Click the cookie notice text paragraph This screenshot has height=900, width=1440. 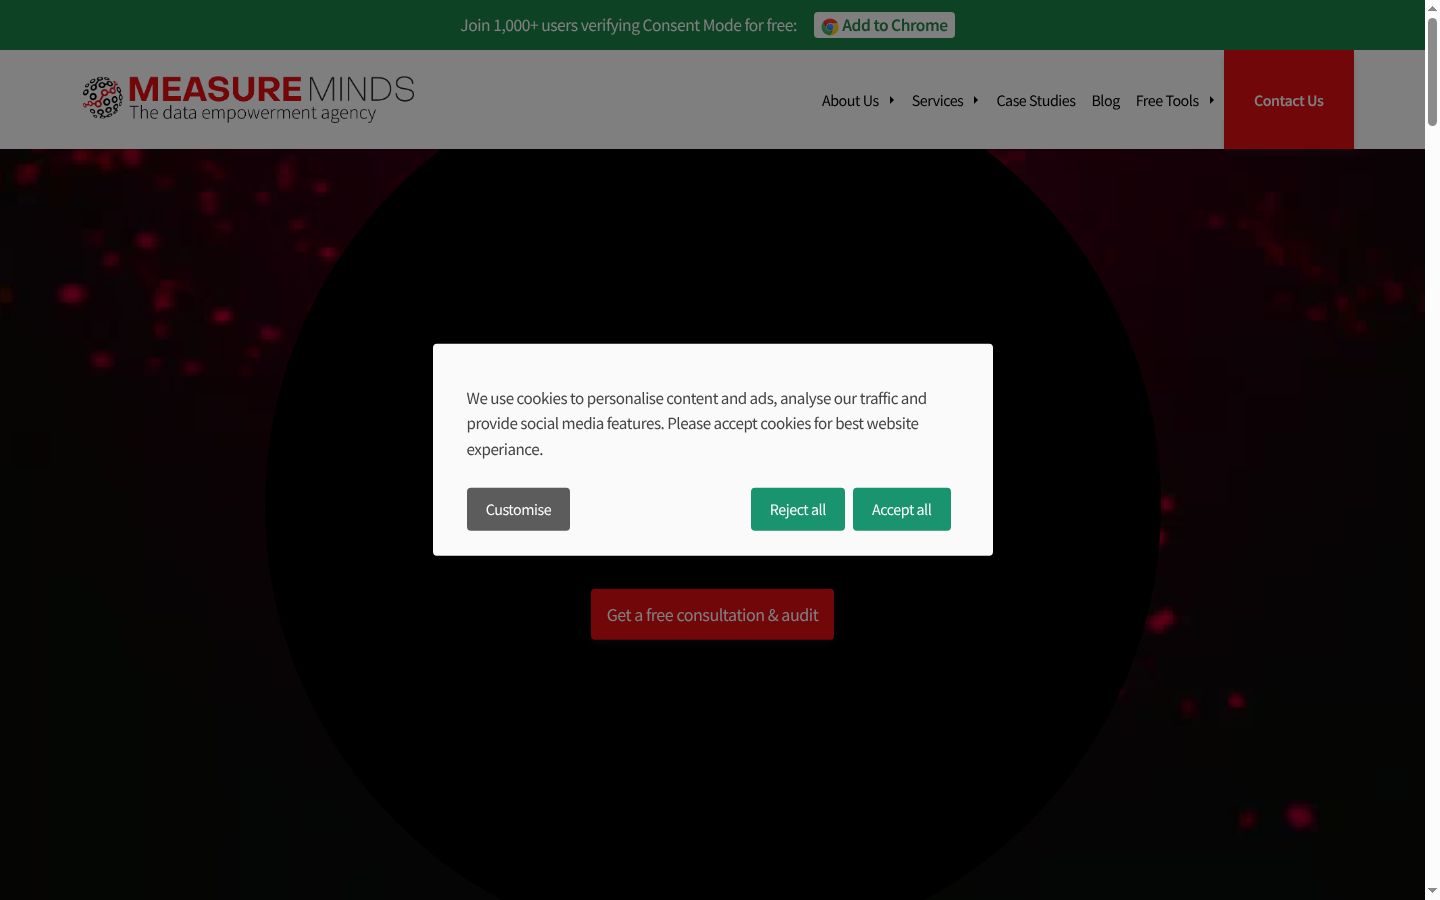click(x=697, y=424)
